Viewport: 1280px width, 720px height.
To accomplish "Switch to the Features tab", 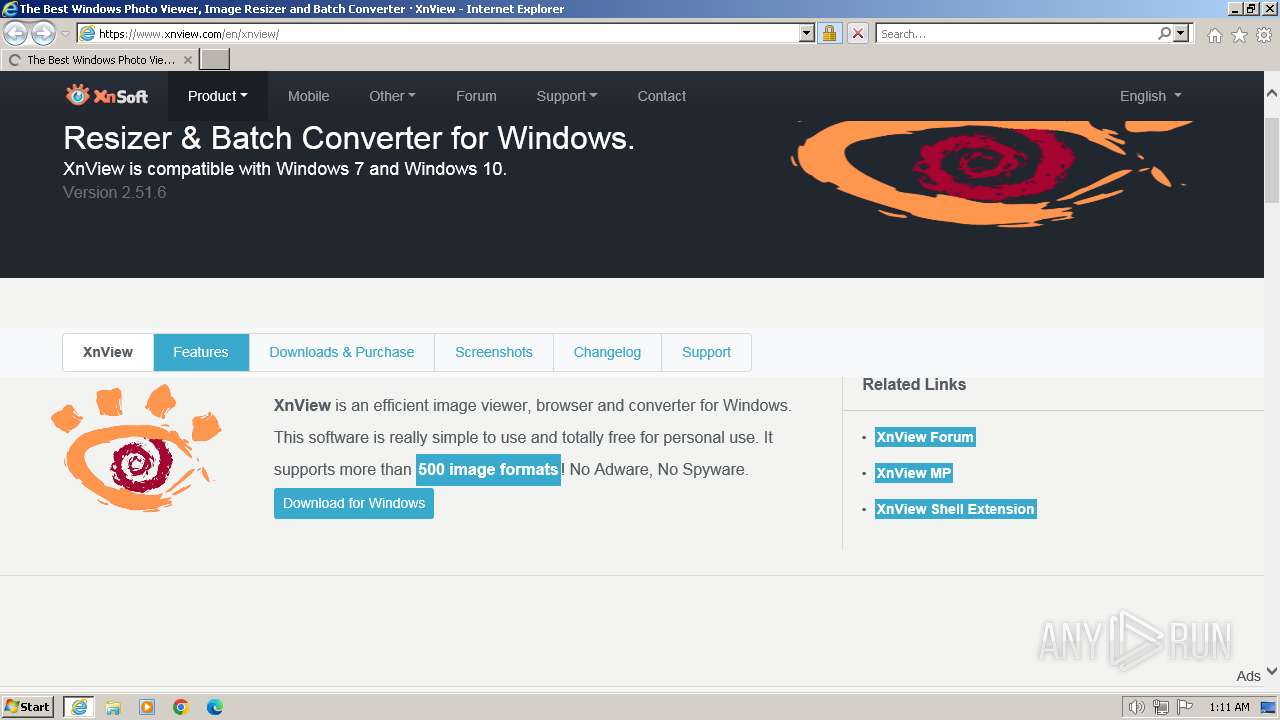I will [201, 352].
